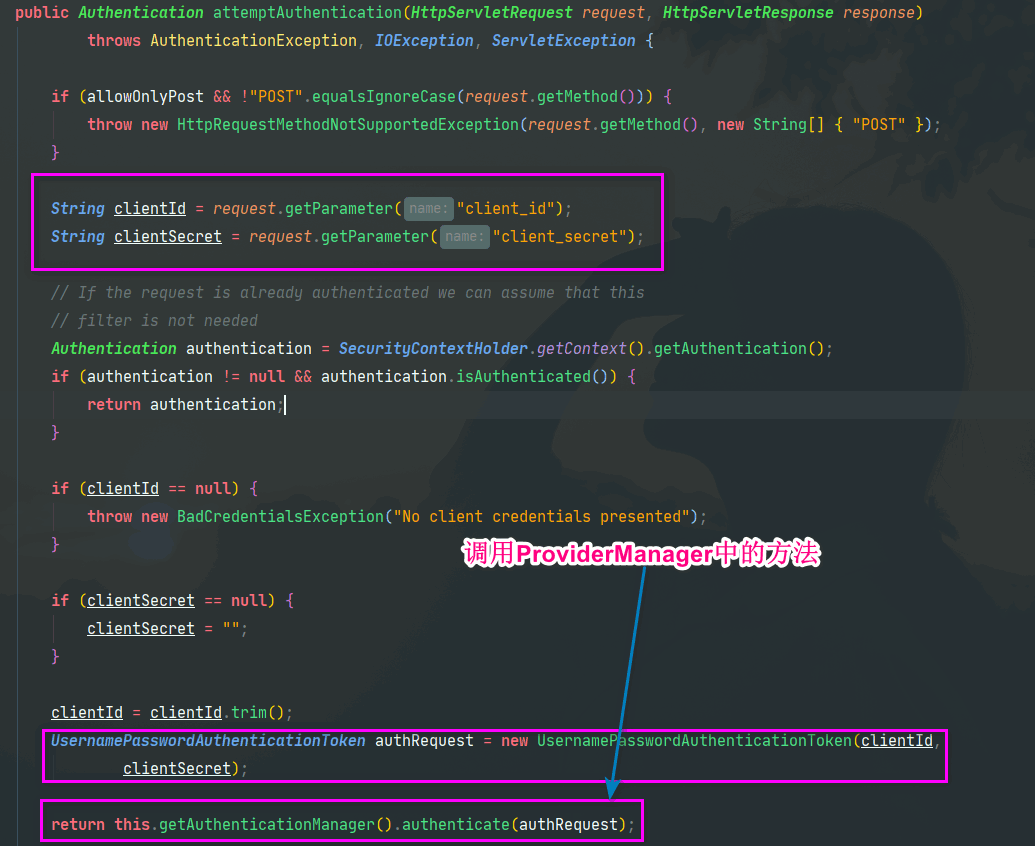This screenshot has height=846, width=1035.
Task: Click 'new UsernamePasswordAuthenticationToken' constructor call
Action: coord(677,741)
